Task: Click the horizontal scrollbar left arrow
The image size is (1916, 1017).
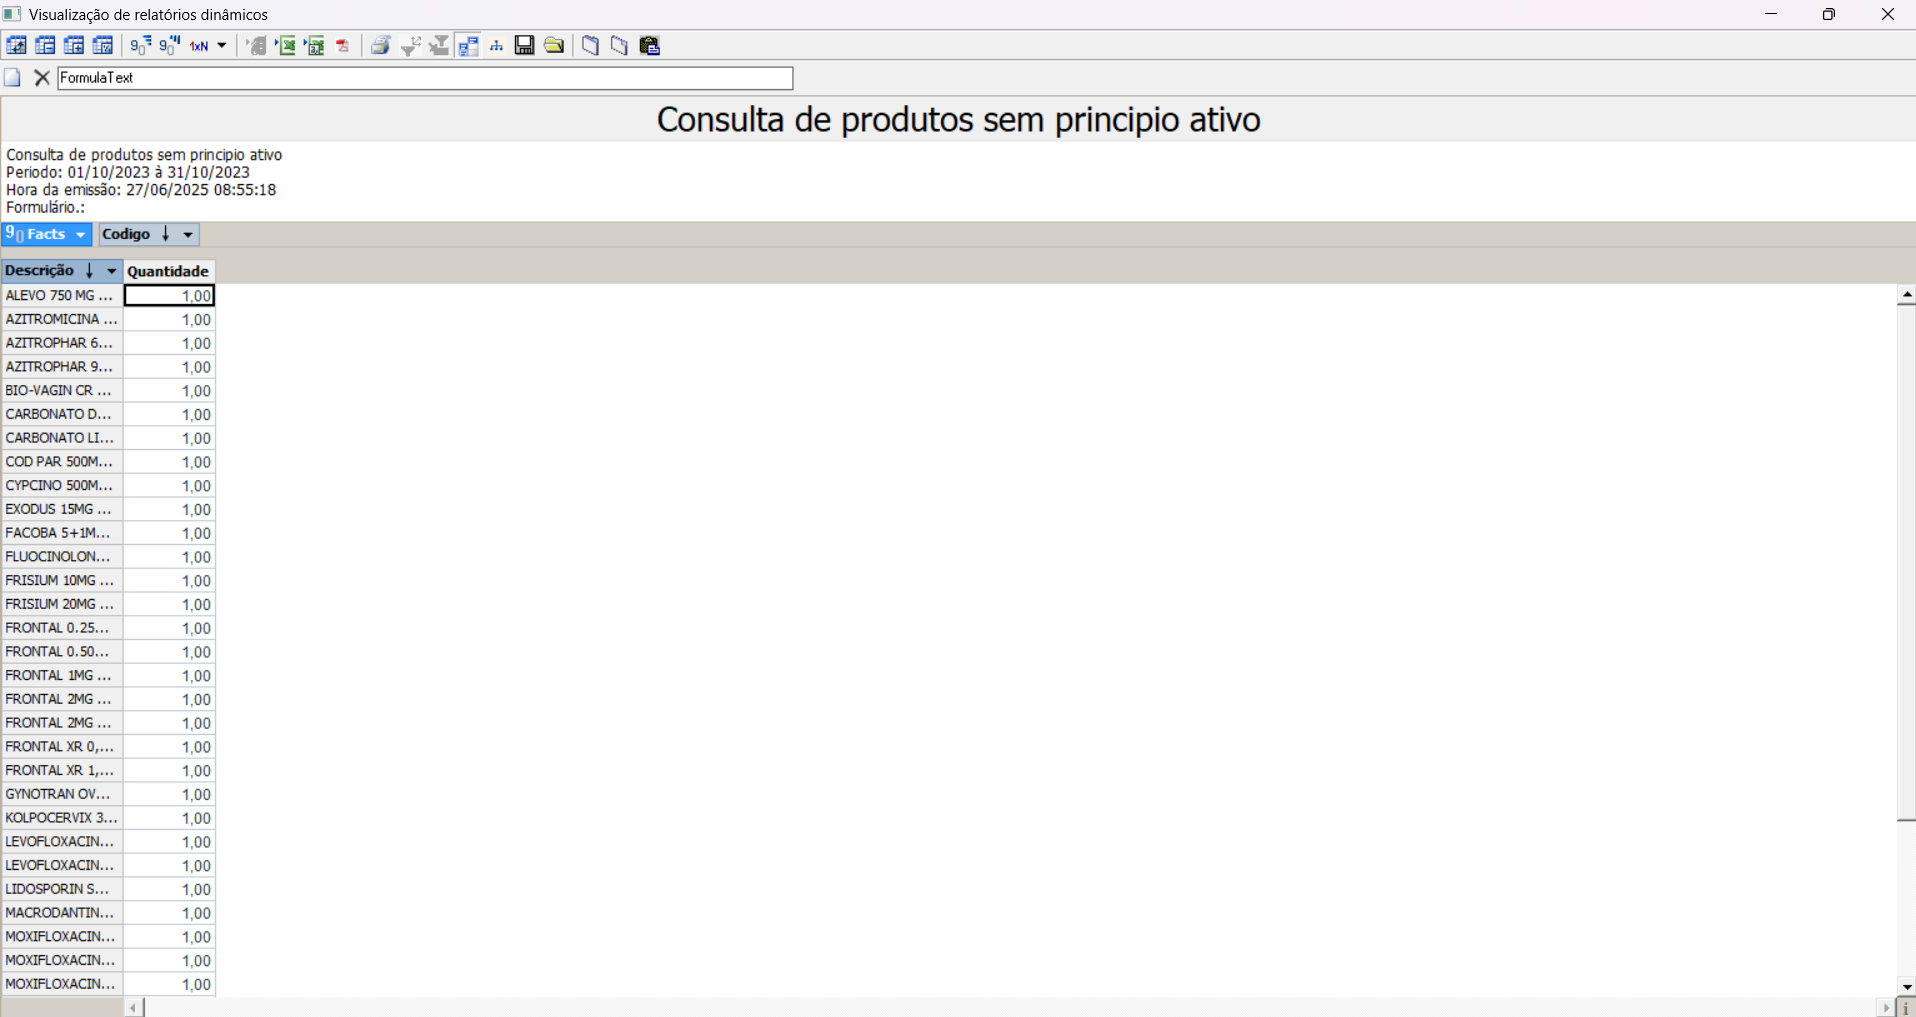Action: pyautogui.click(x=134, y=1008)
